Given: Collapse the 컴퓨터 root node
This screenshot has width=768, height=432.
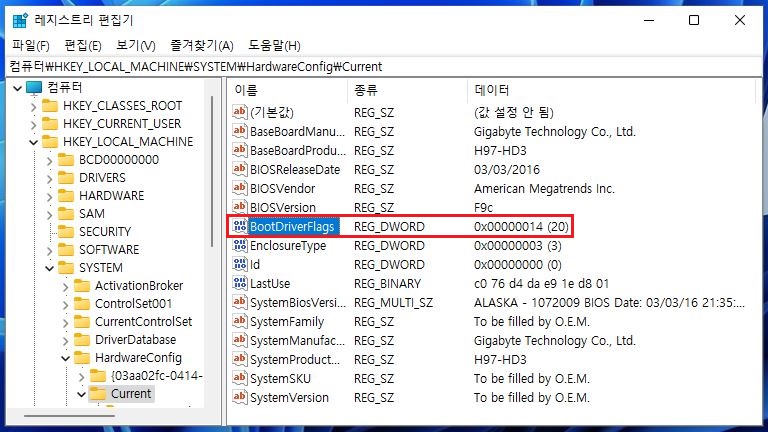Looking at the screenshot, I should click(18, 88).
